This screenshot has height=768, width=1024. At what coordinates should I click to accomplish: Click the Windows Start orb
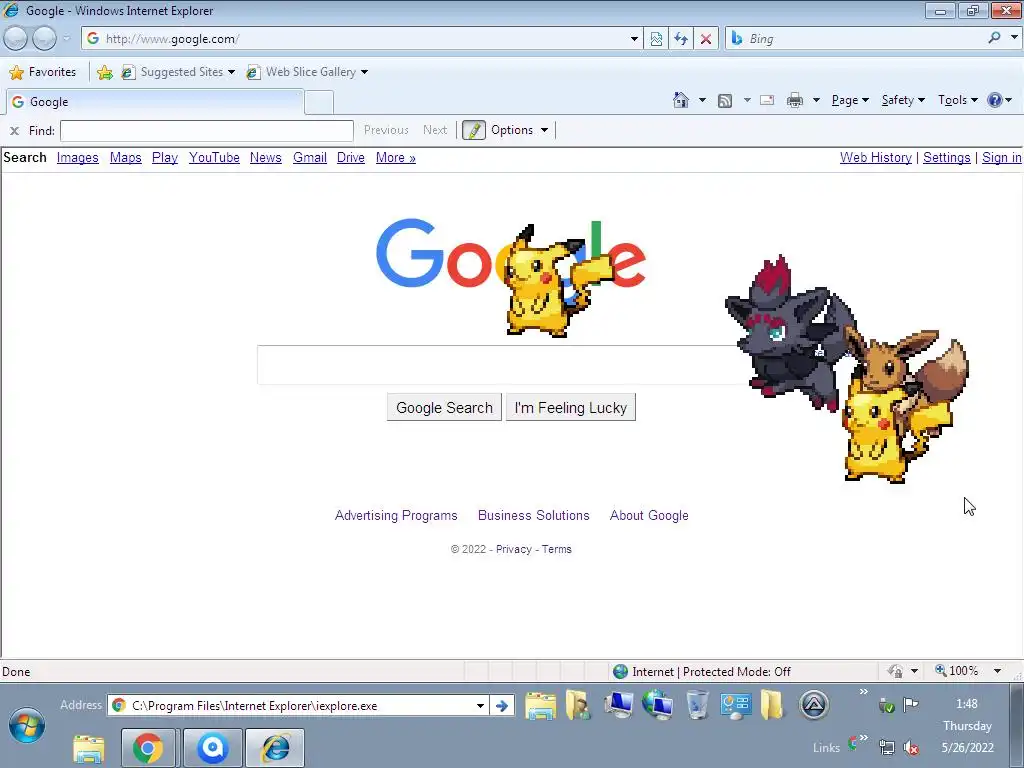tap(27, 726)
